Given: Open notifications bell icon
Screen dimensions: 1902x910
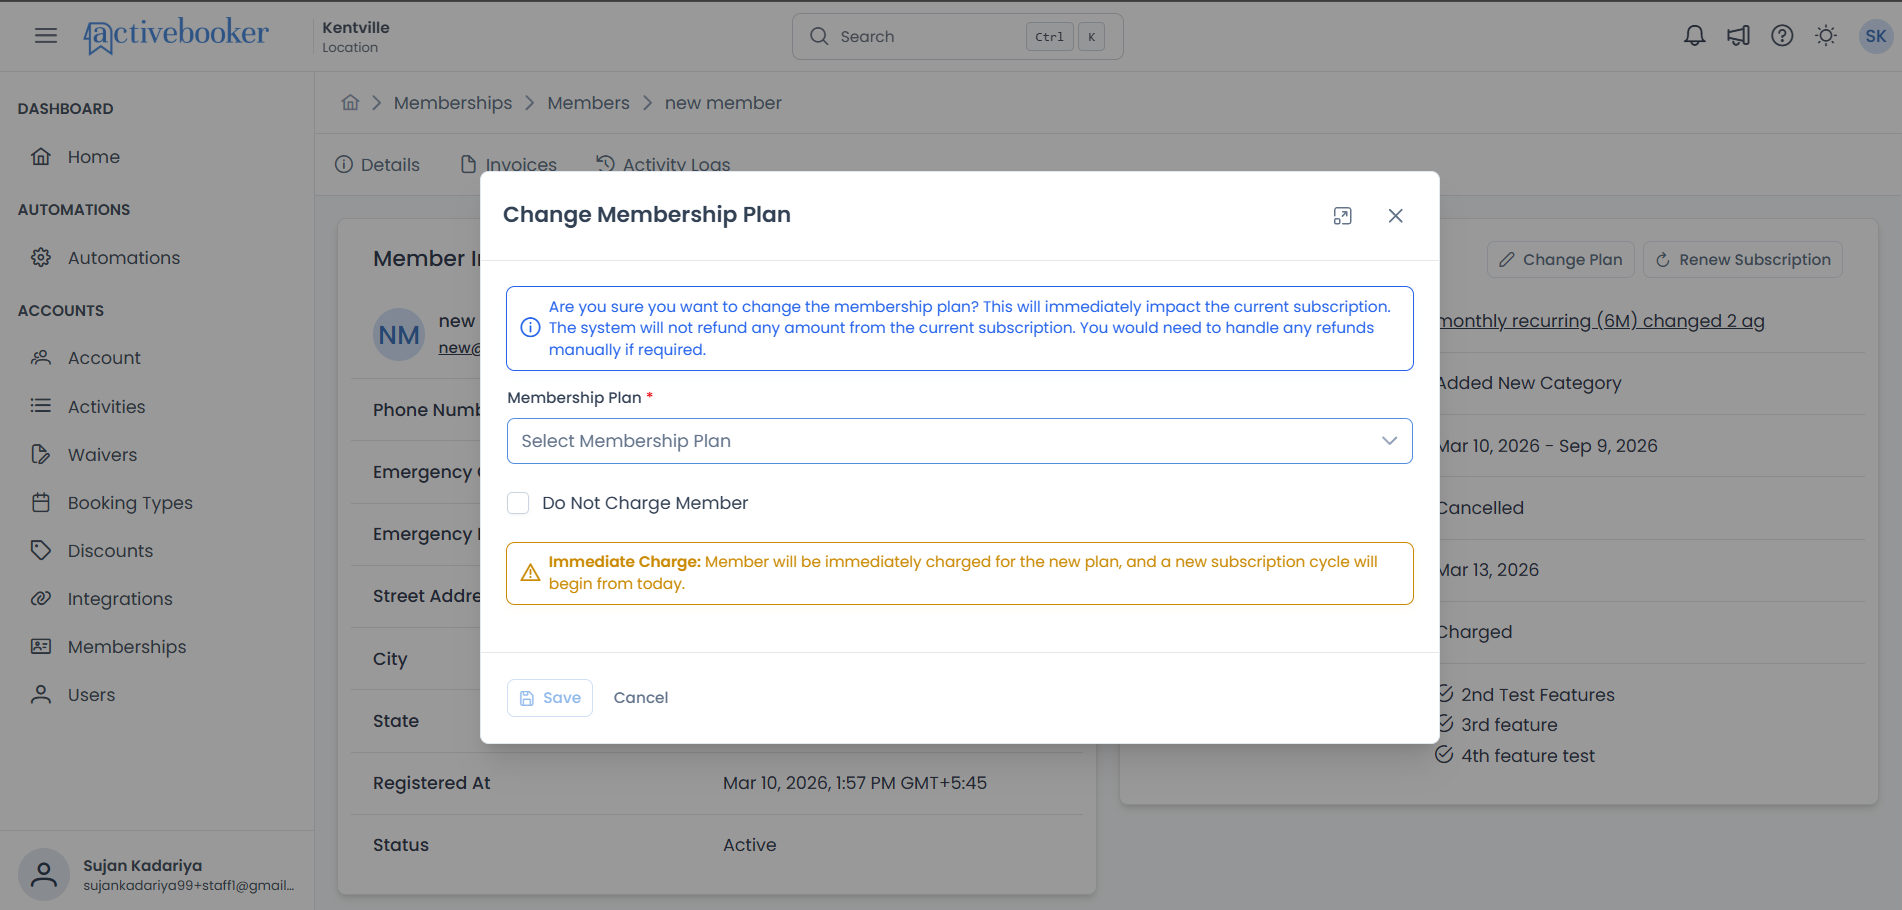Looking at the screenshot, I should click(x=1694, y=36).
